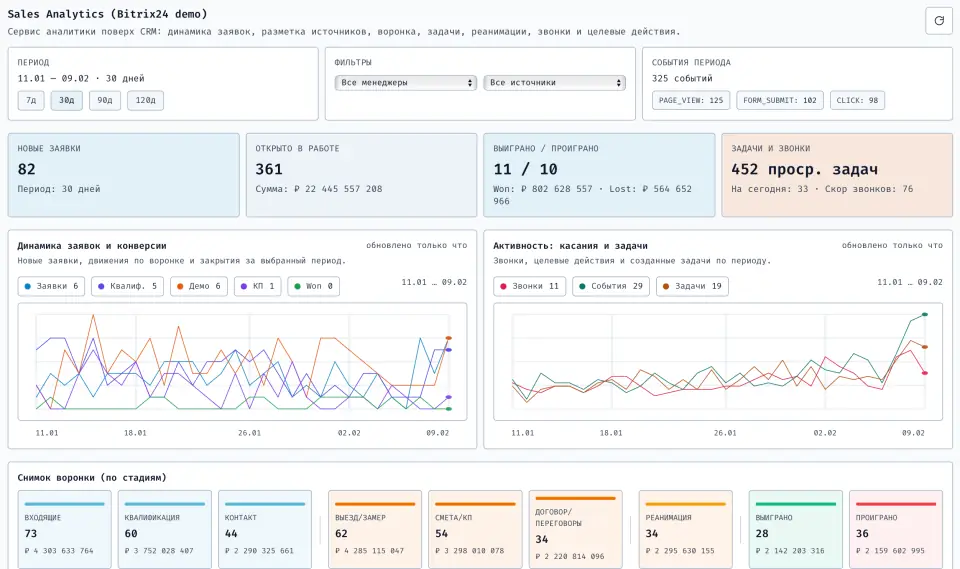The width and height of the screenshot is (960, 569).
Task: Click the refresh icon button
Action: point(939,20)
